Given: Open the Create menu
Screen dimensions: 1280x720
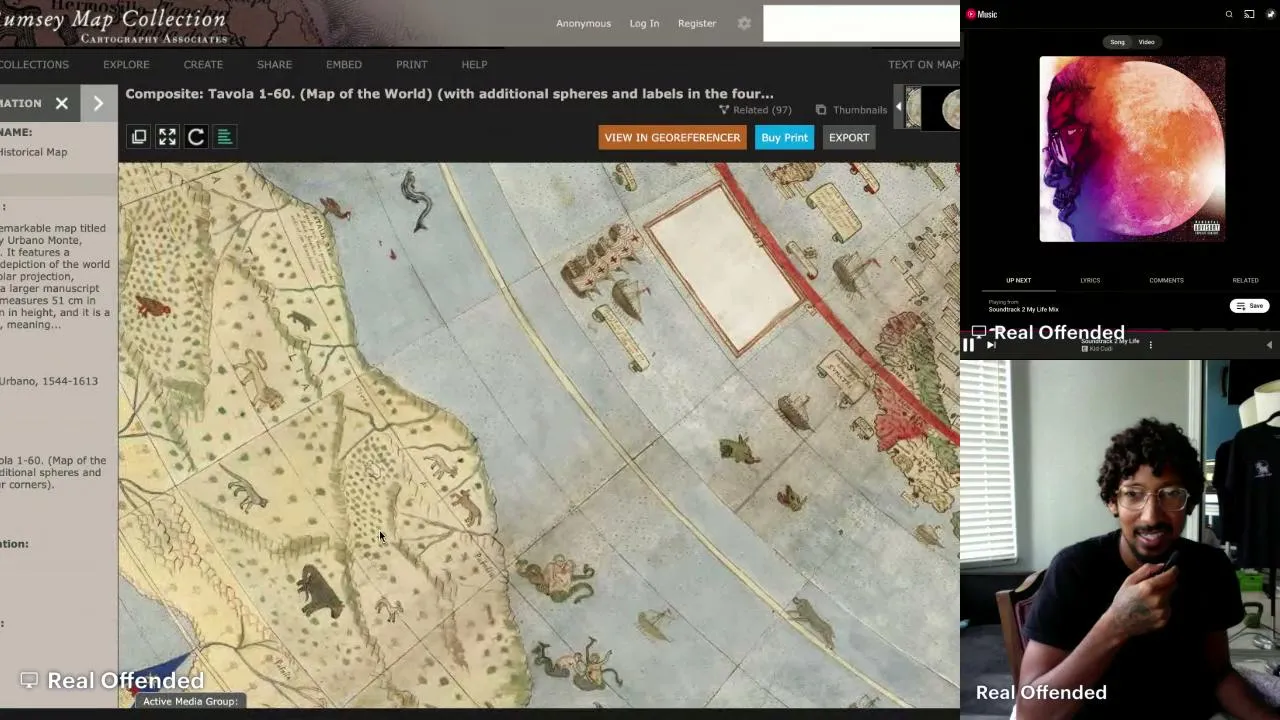Looking at the screenshot, I should [203, 64].
